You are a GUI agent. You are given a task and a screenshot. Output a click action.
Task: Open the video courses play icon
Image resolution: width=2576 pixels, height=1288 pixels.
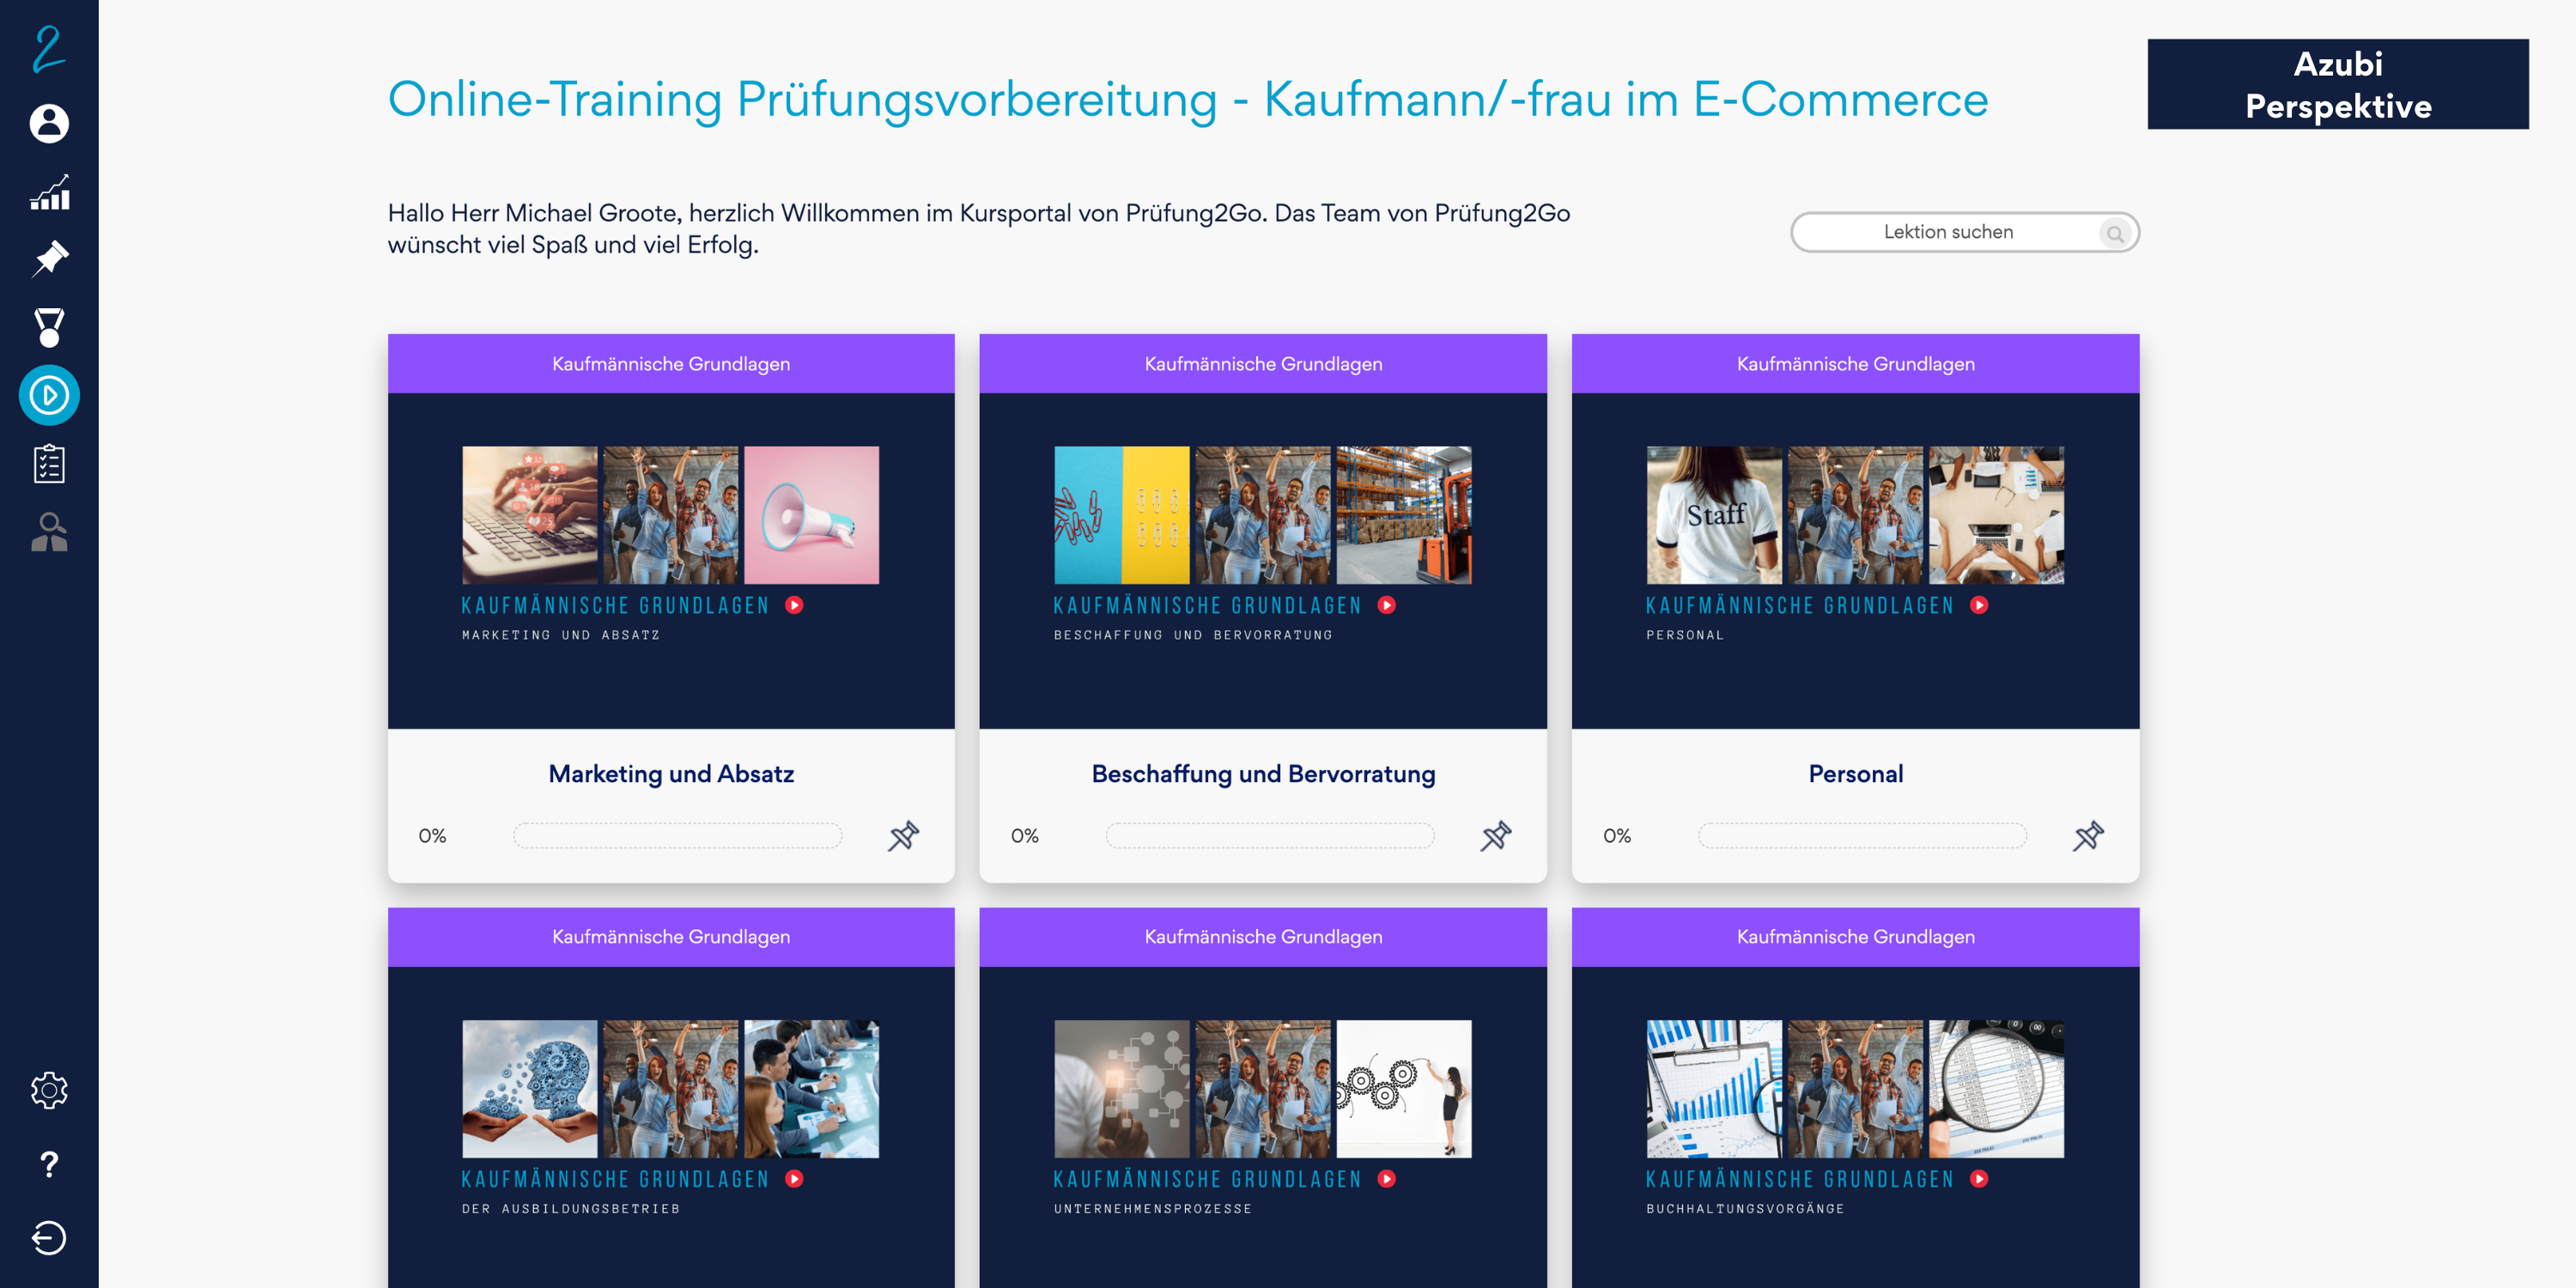click(x=48, y=394)
